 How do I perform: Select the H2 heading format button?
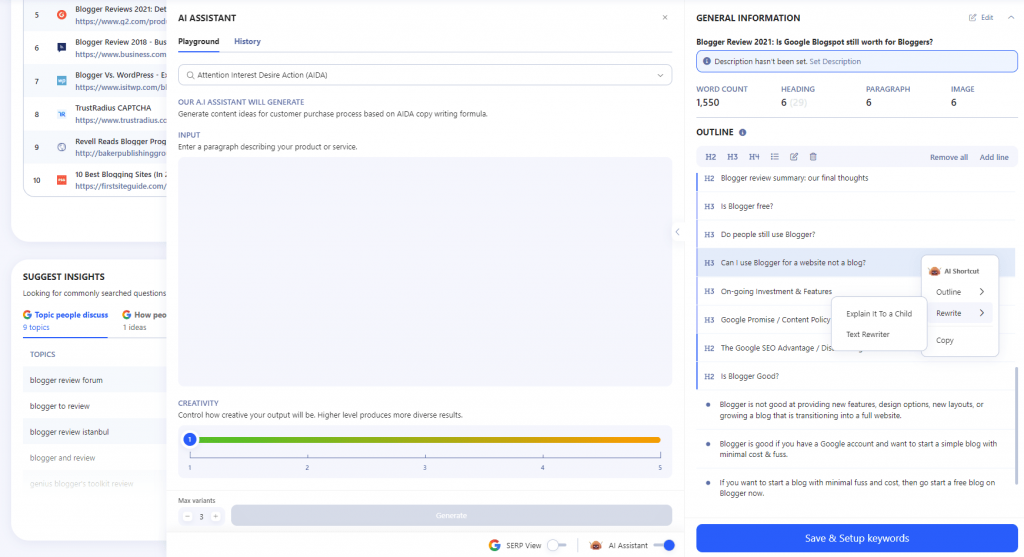(711, 157)
